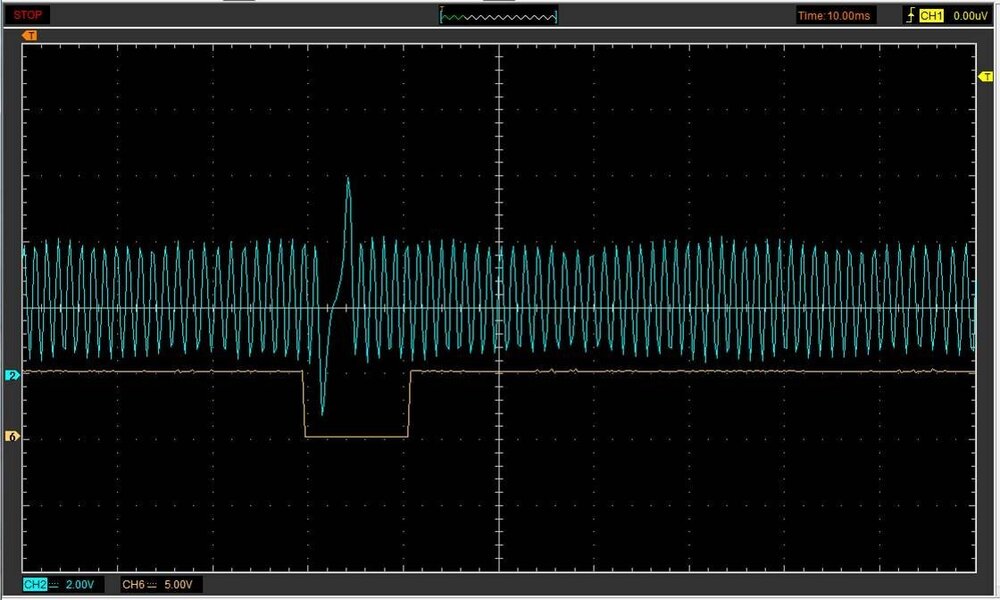
Task: Click the waveform overview thumbnail at top
Action: [498, 16]
